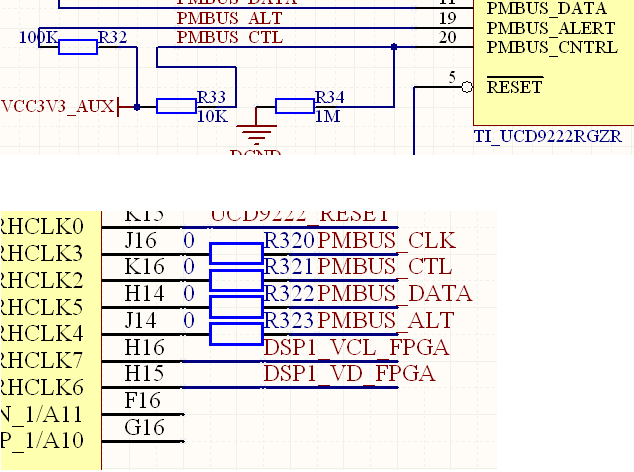Click pin number 19
The width and height of the screenshot is (634, 472).
(448, 18)
